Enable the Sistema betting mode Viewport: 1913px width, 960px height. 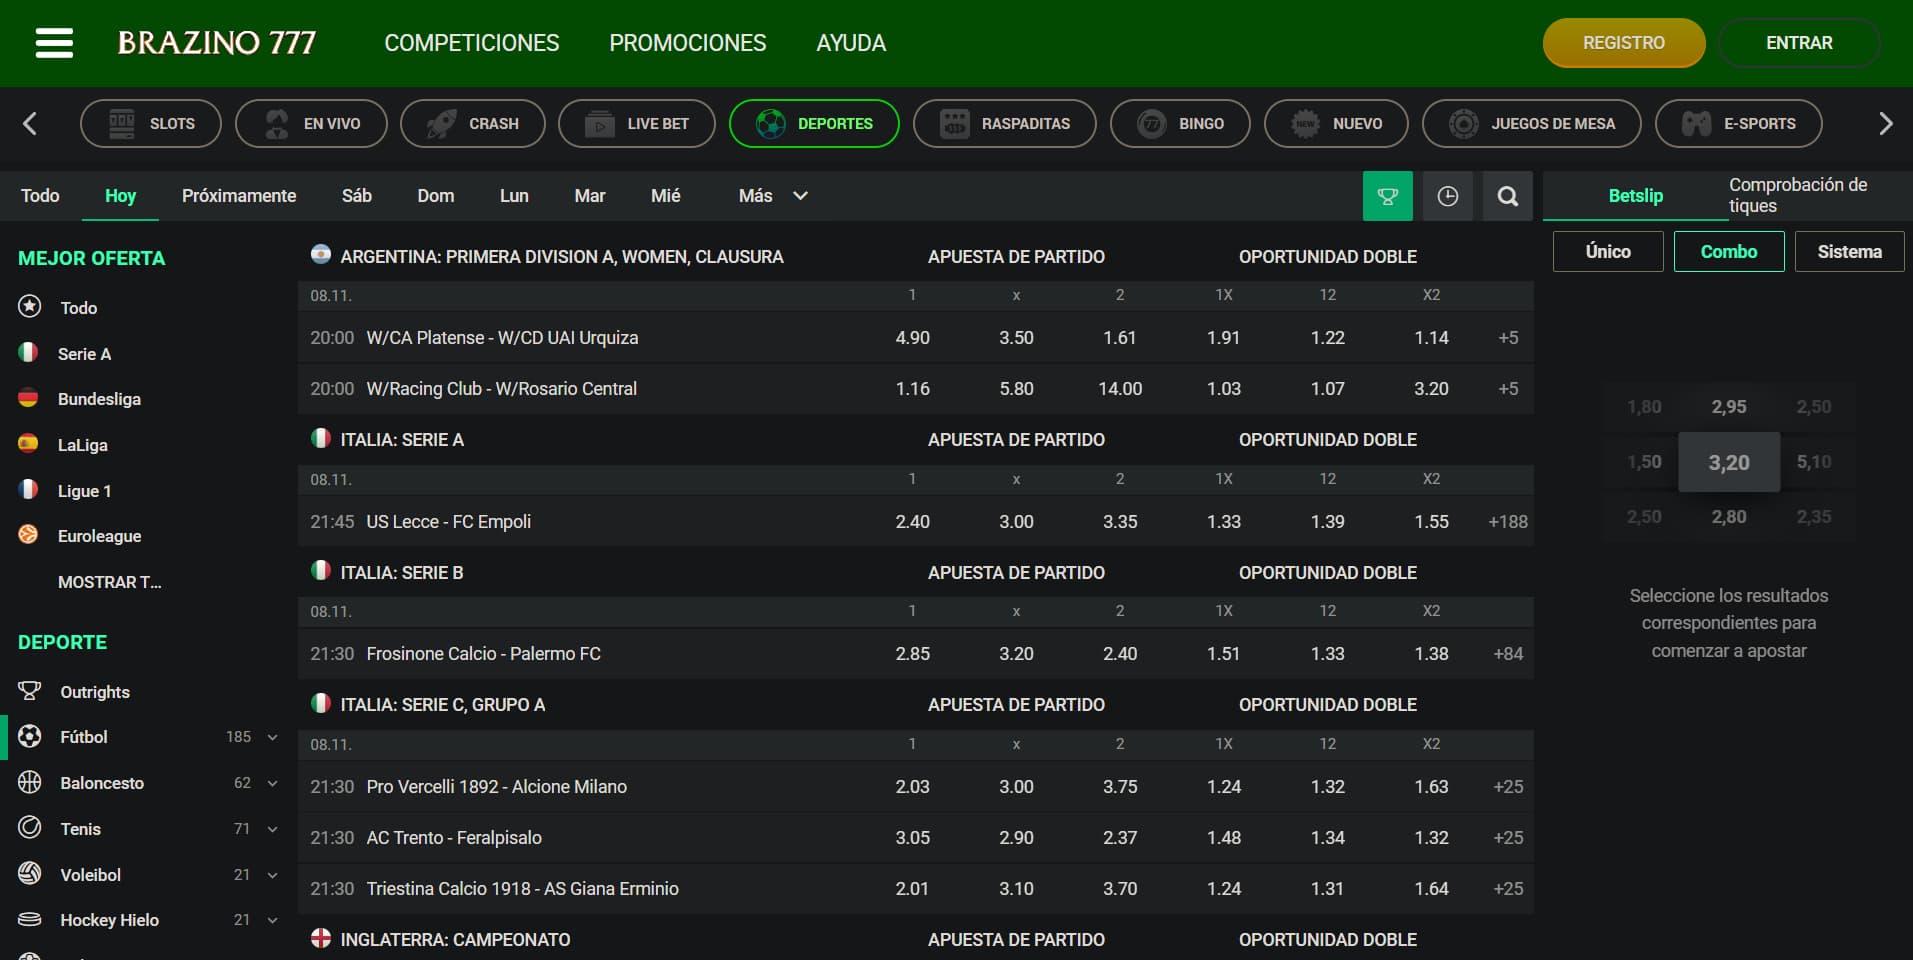point(1849,251)
